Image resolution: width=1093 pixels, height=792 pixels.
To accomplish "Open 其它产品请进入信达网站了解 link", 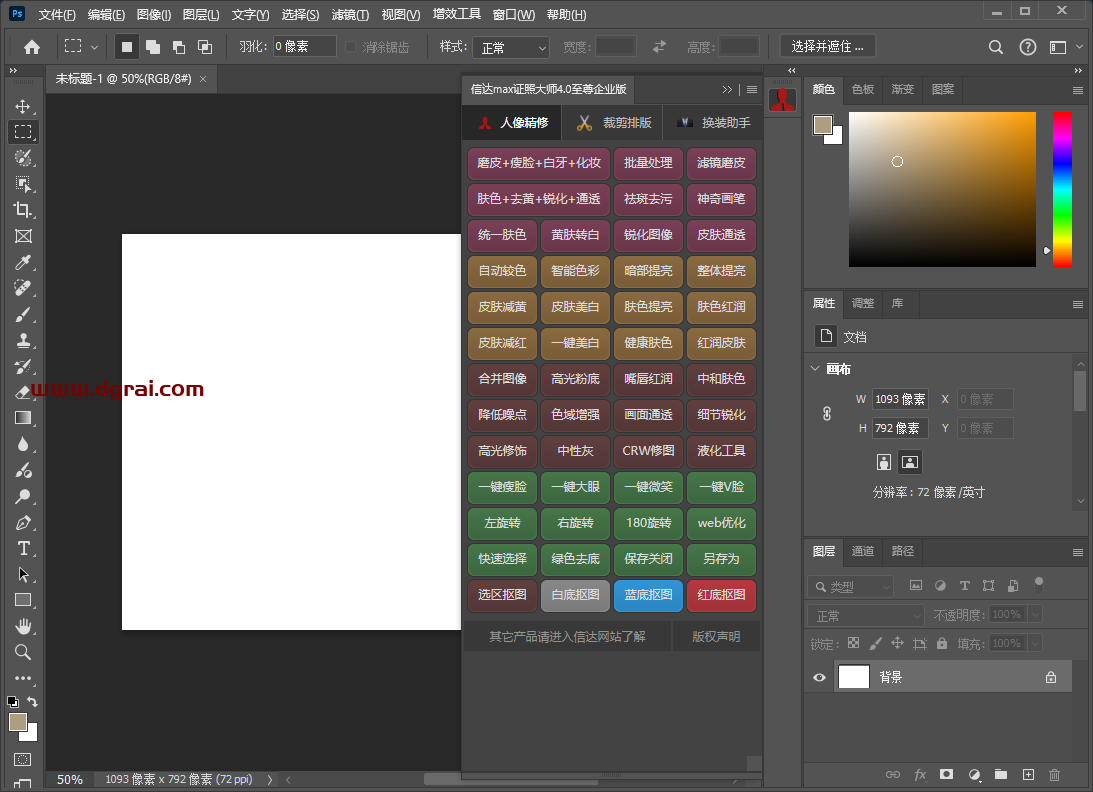I will (x=567, y=637).
